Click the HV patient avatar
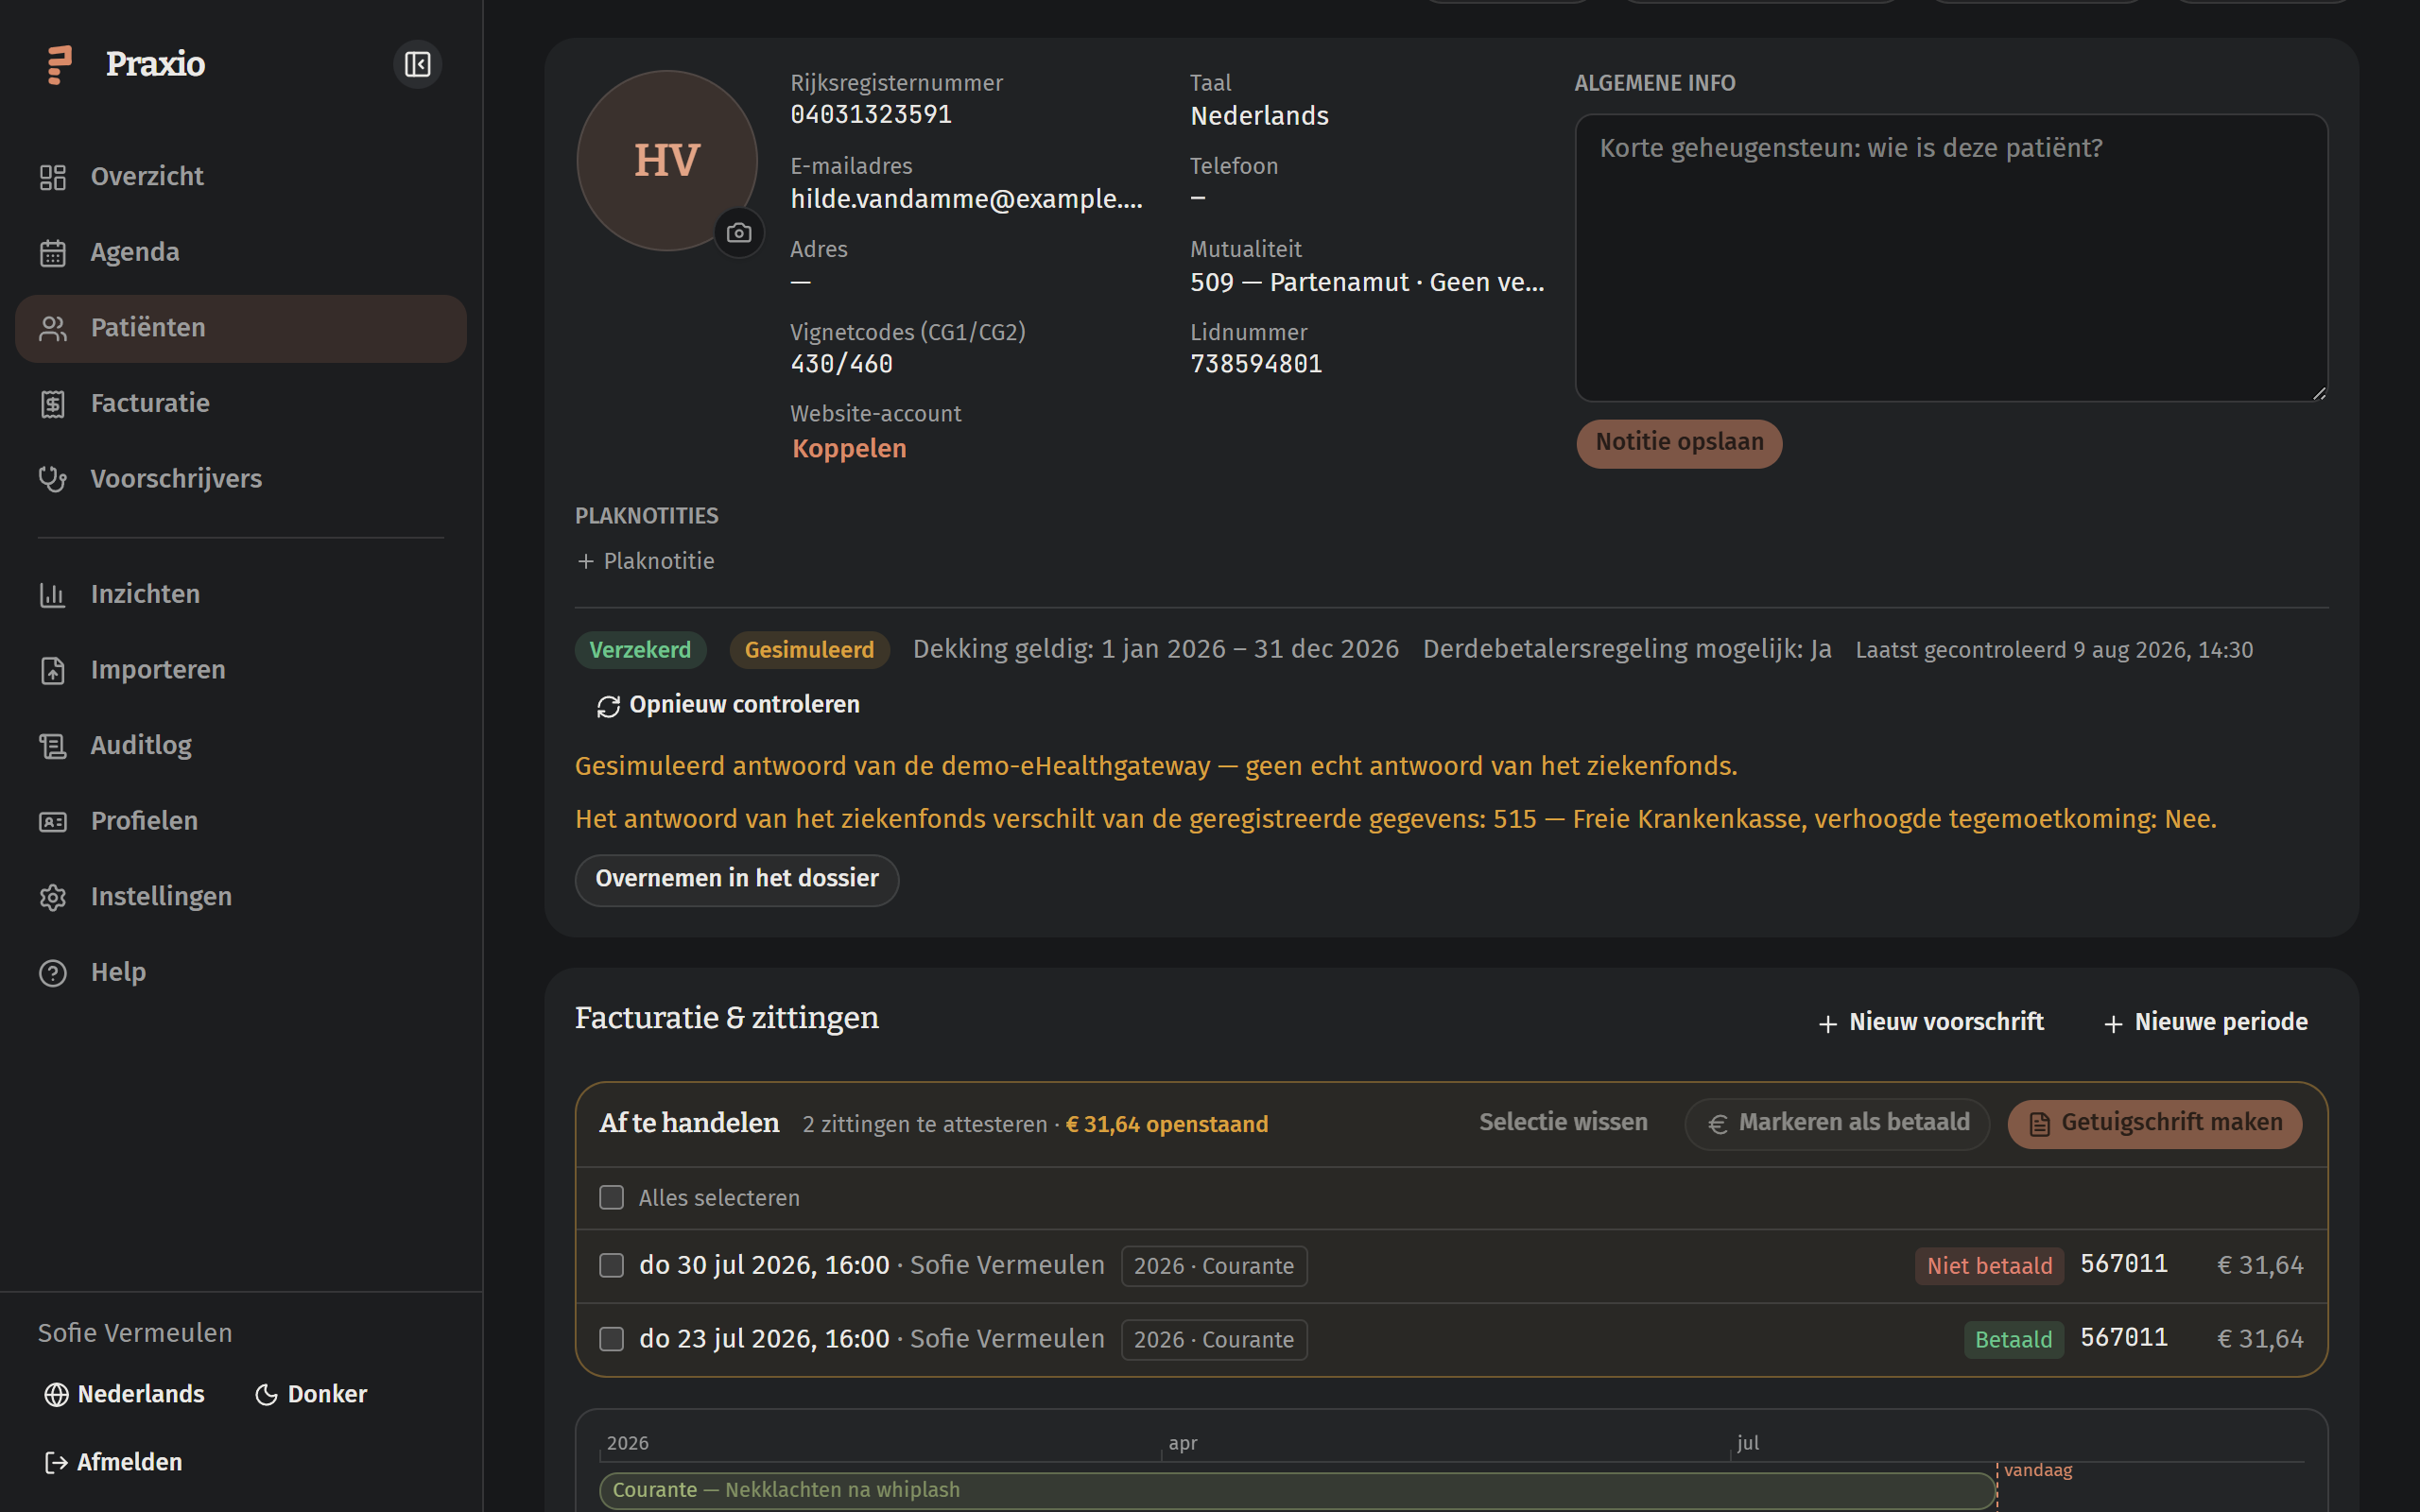 tap(667, 160)
